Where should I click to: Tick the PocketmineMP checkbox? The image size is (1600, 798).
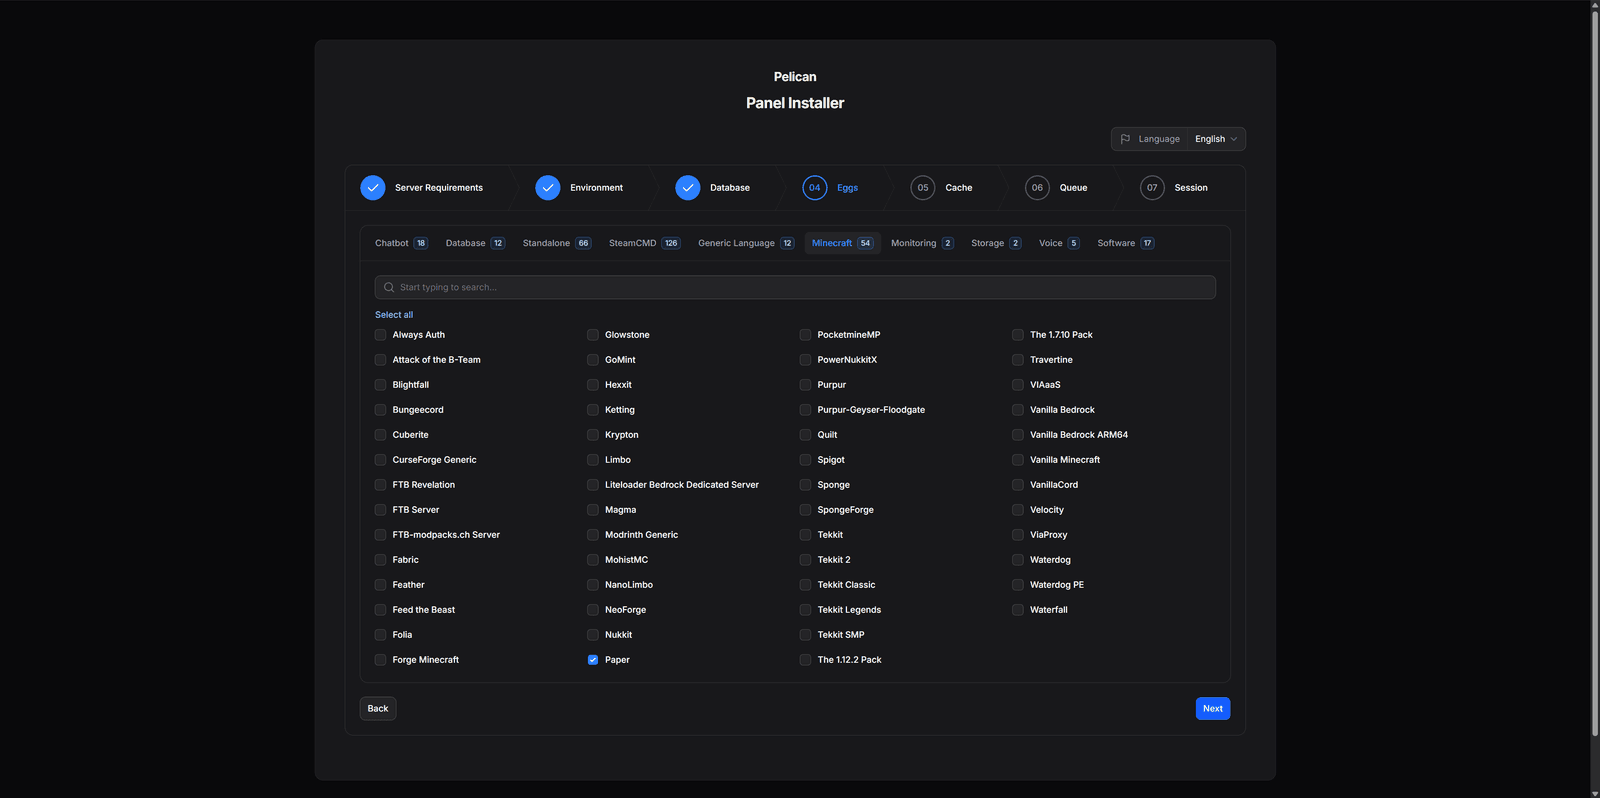[805, 335]
